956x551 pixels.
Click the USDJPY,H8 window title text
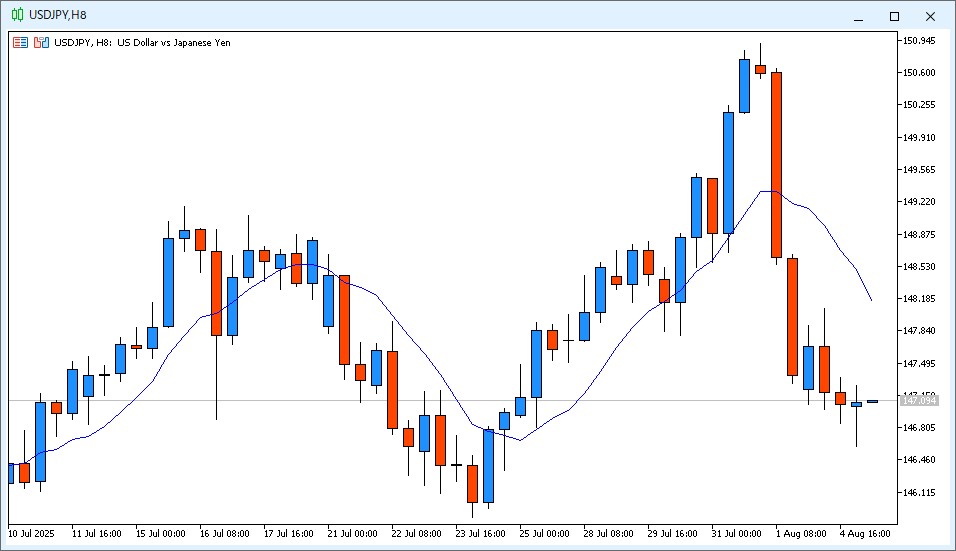coord(58,15)
